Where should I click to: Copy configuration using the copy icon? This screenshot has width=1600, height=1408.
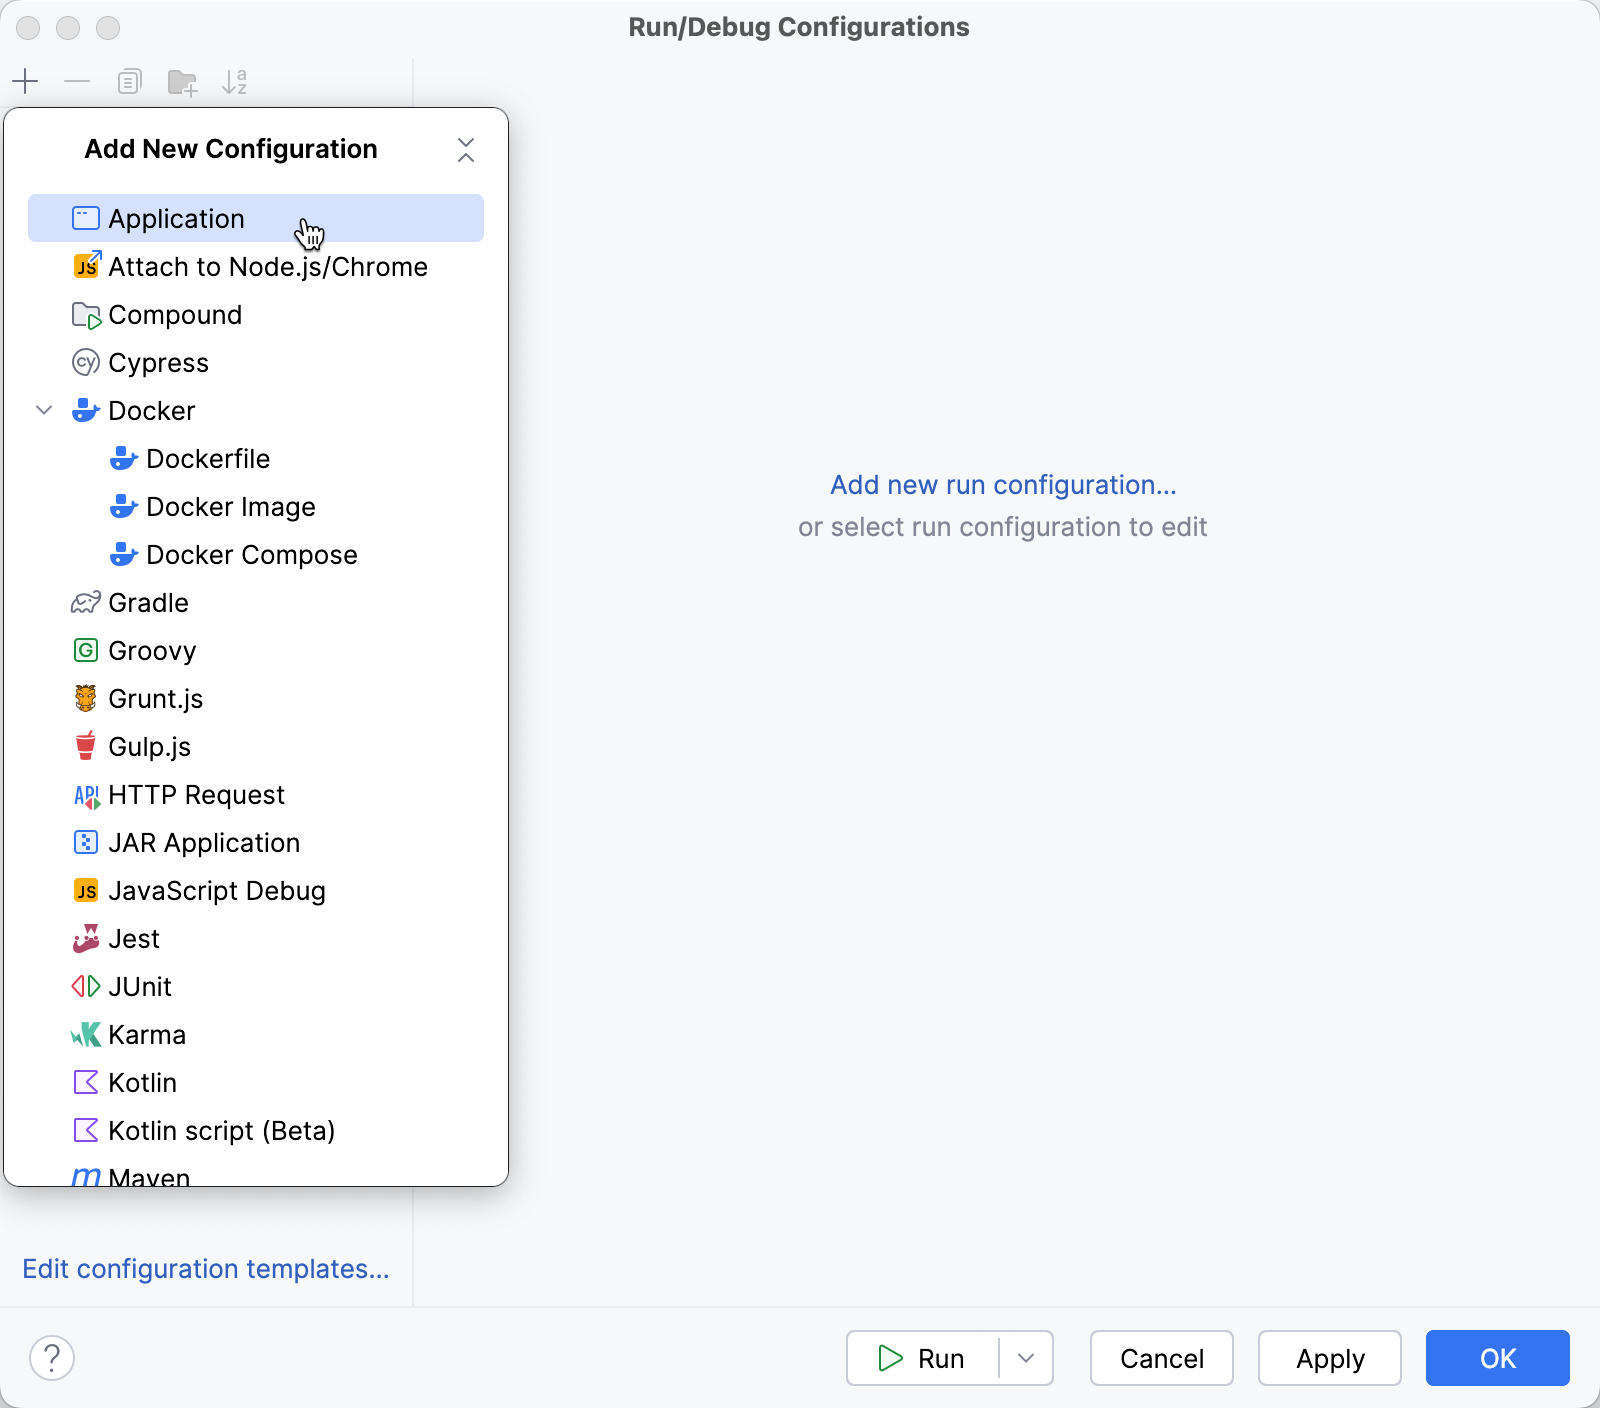pos(129,82)
